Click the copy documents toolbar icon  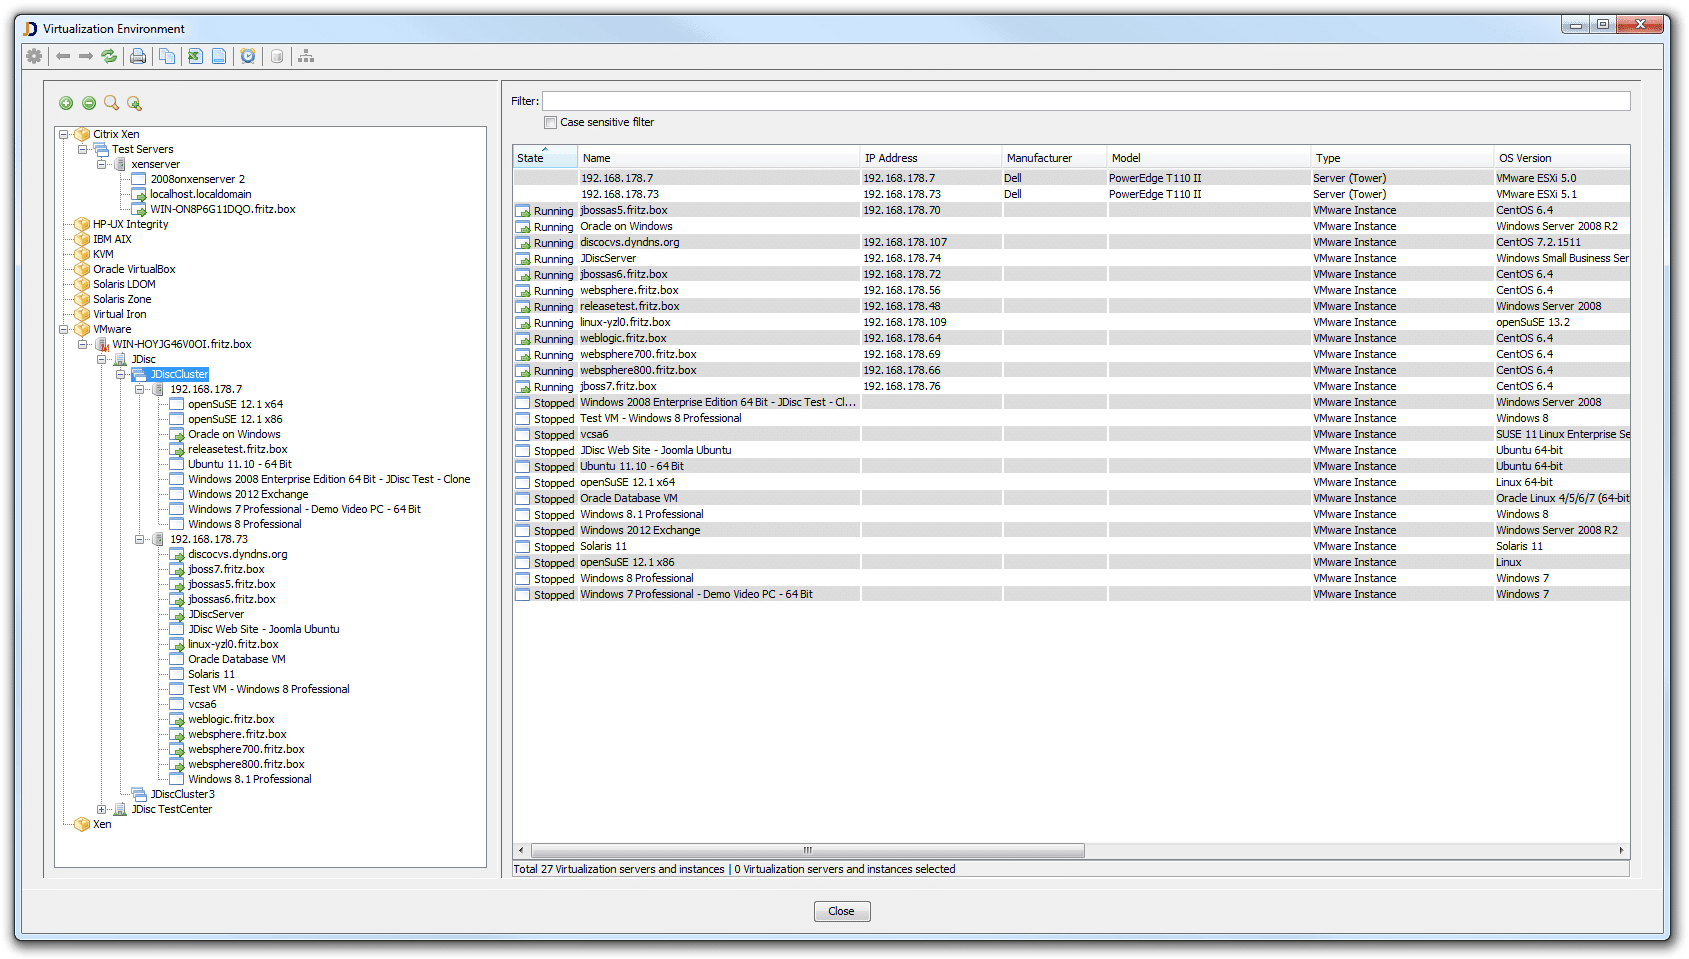[167, 57]
